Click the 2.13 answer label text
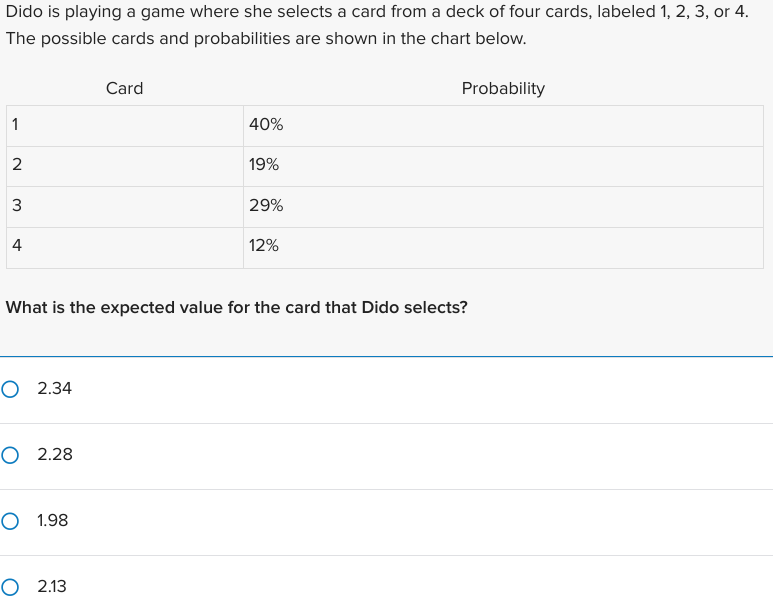Screen dimensions: 773x602 (52, 586)
